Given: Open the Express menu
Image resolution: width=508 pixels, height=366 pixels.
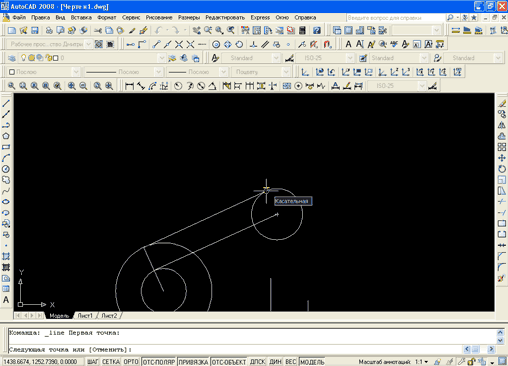Looking at the screenshot, I should pyautogui.click(x=260, y=17).
